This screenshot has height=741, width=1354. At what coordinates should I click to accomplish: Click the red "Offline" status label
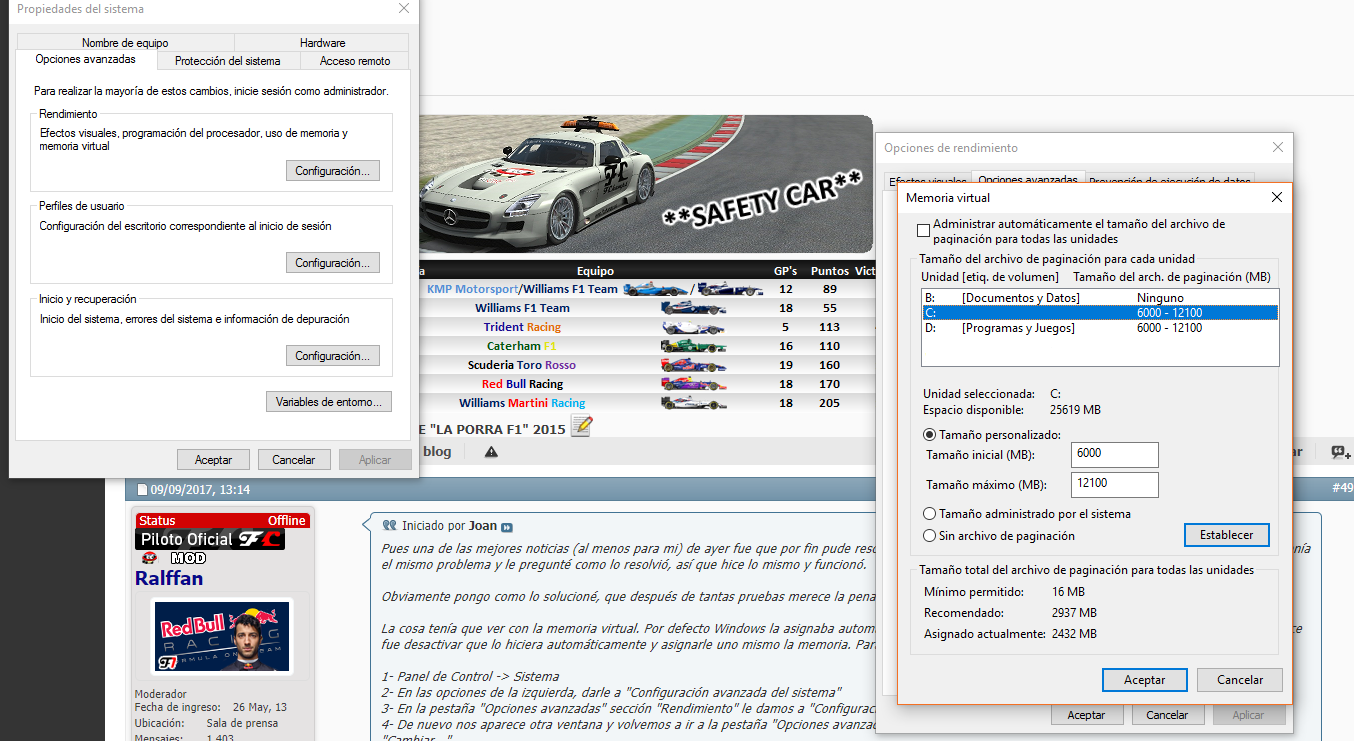(286, 521)
